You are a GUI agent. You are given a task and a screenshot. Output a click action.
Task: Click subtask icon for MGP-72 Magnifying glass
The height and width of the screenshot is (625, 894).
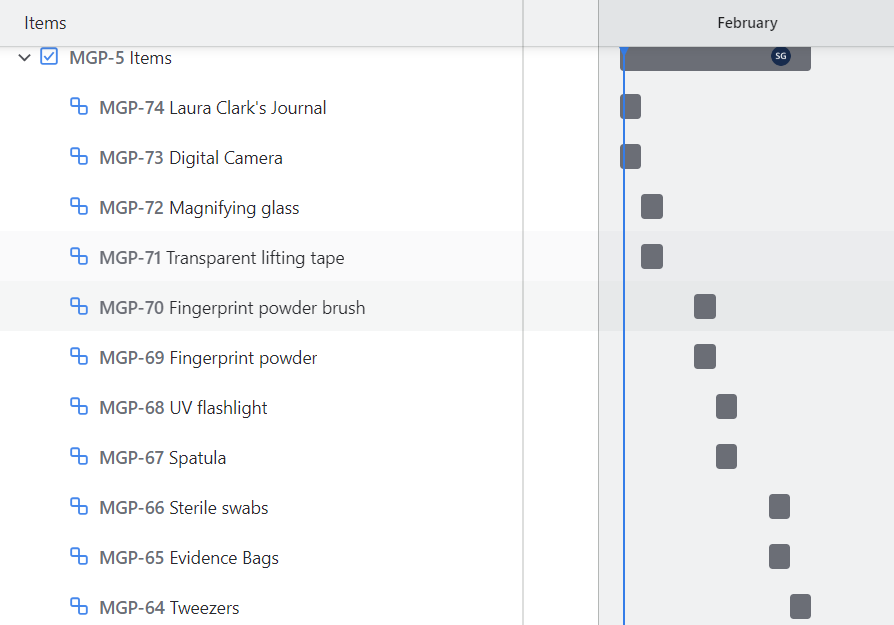pos(79,206)
